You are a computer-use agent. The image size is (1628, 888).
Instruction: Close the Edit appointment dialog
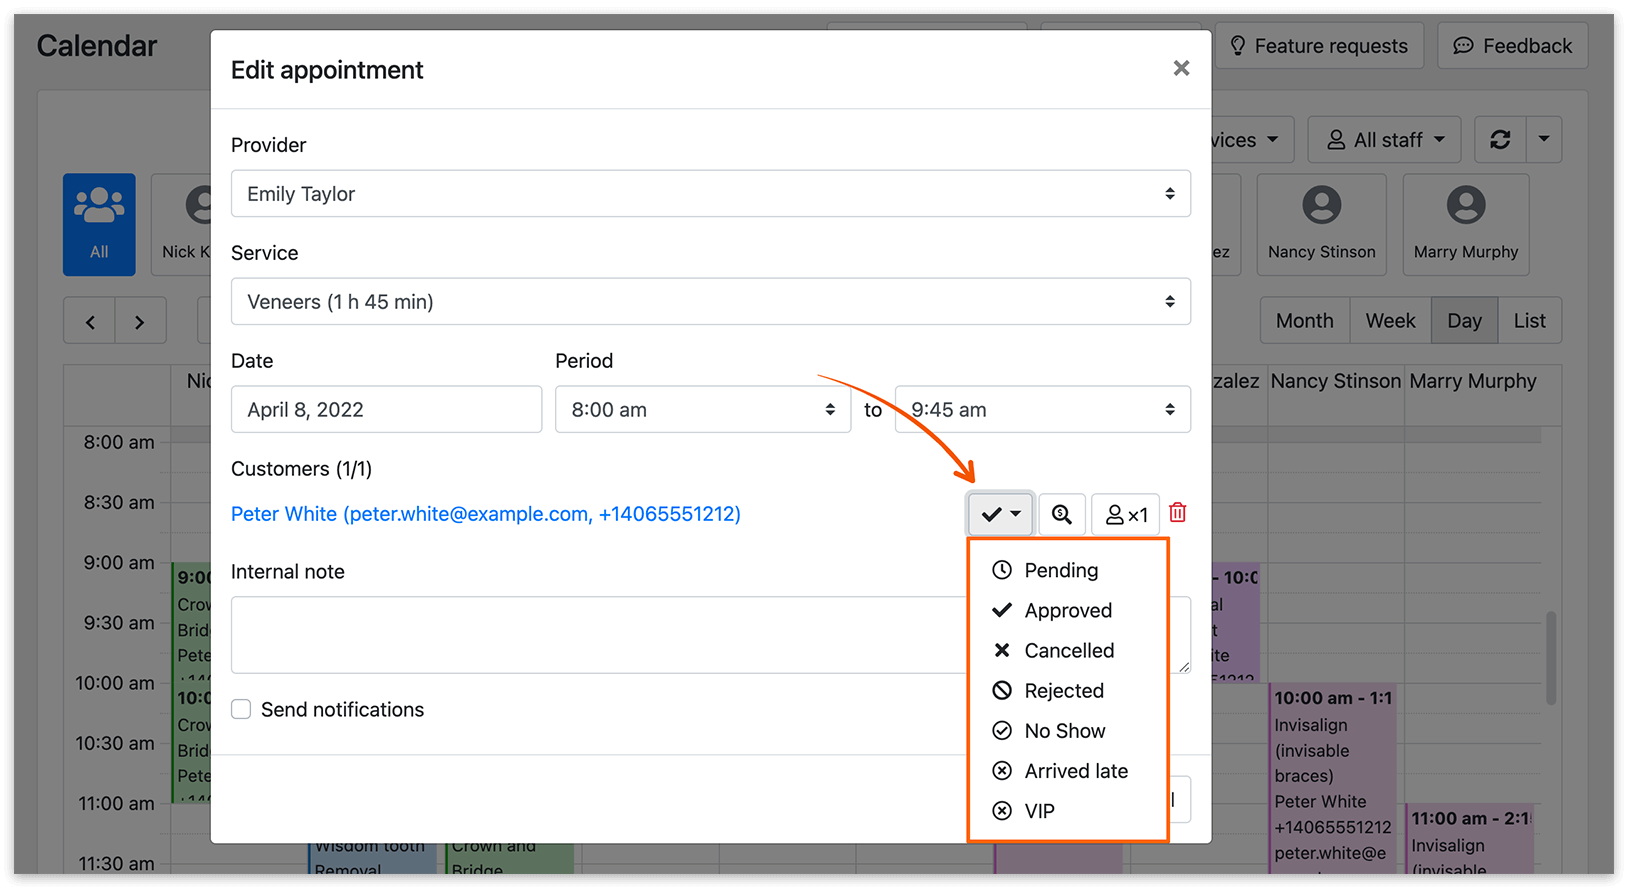pyautogui.click(x=1181, y=68)
